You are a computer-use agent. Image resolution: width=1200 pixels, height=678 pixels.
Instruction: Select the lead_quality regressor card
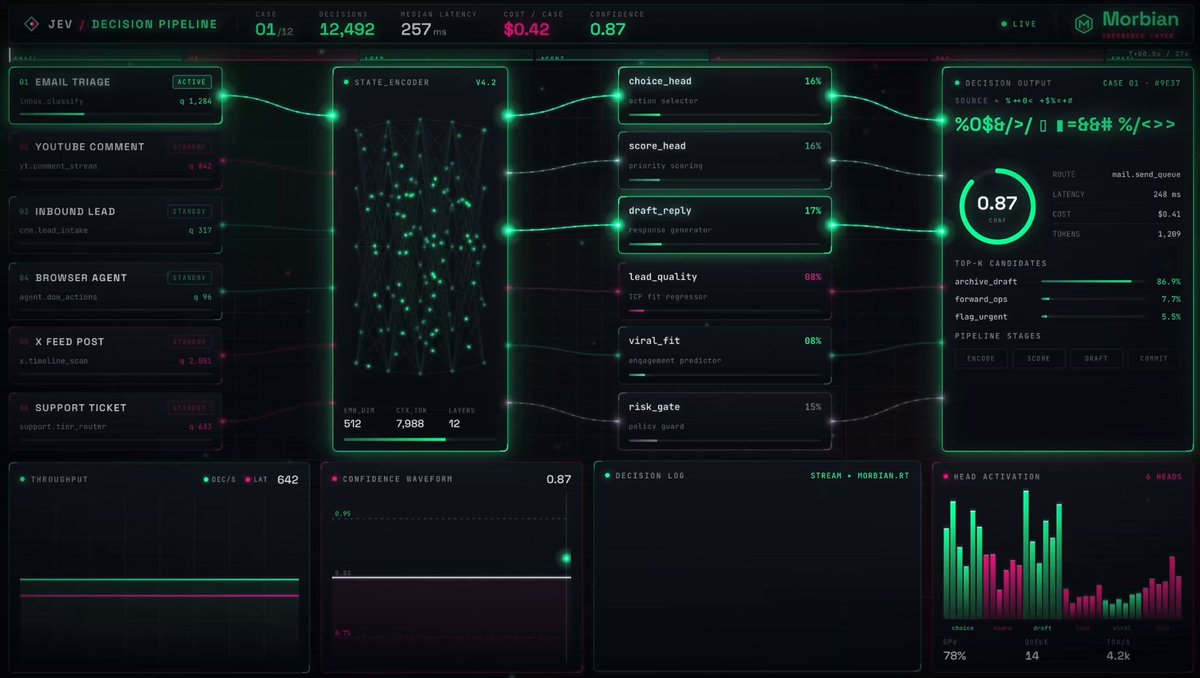coord(725,291)
